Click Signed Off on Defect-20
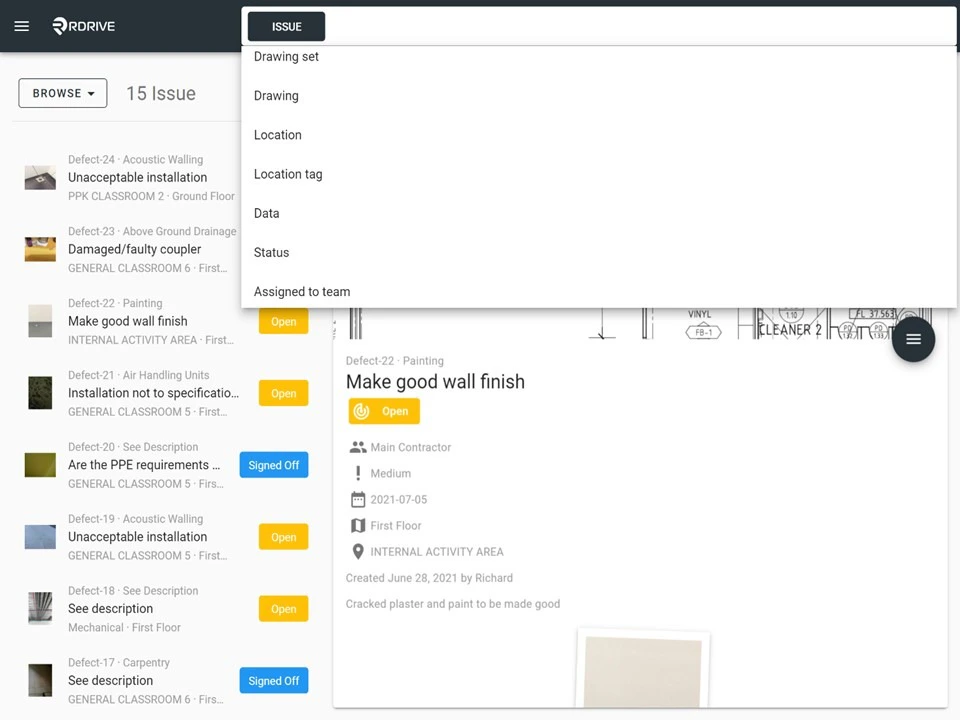The width and height of the screenshot is (960, 720). pyautogui.click(x=273, y=464)
